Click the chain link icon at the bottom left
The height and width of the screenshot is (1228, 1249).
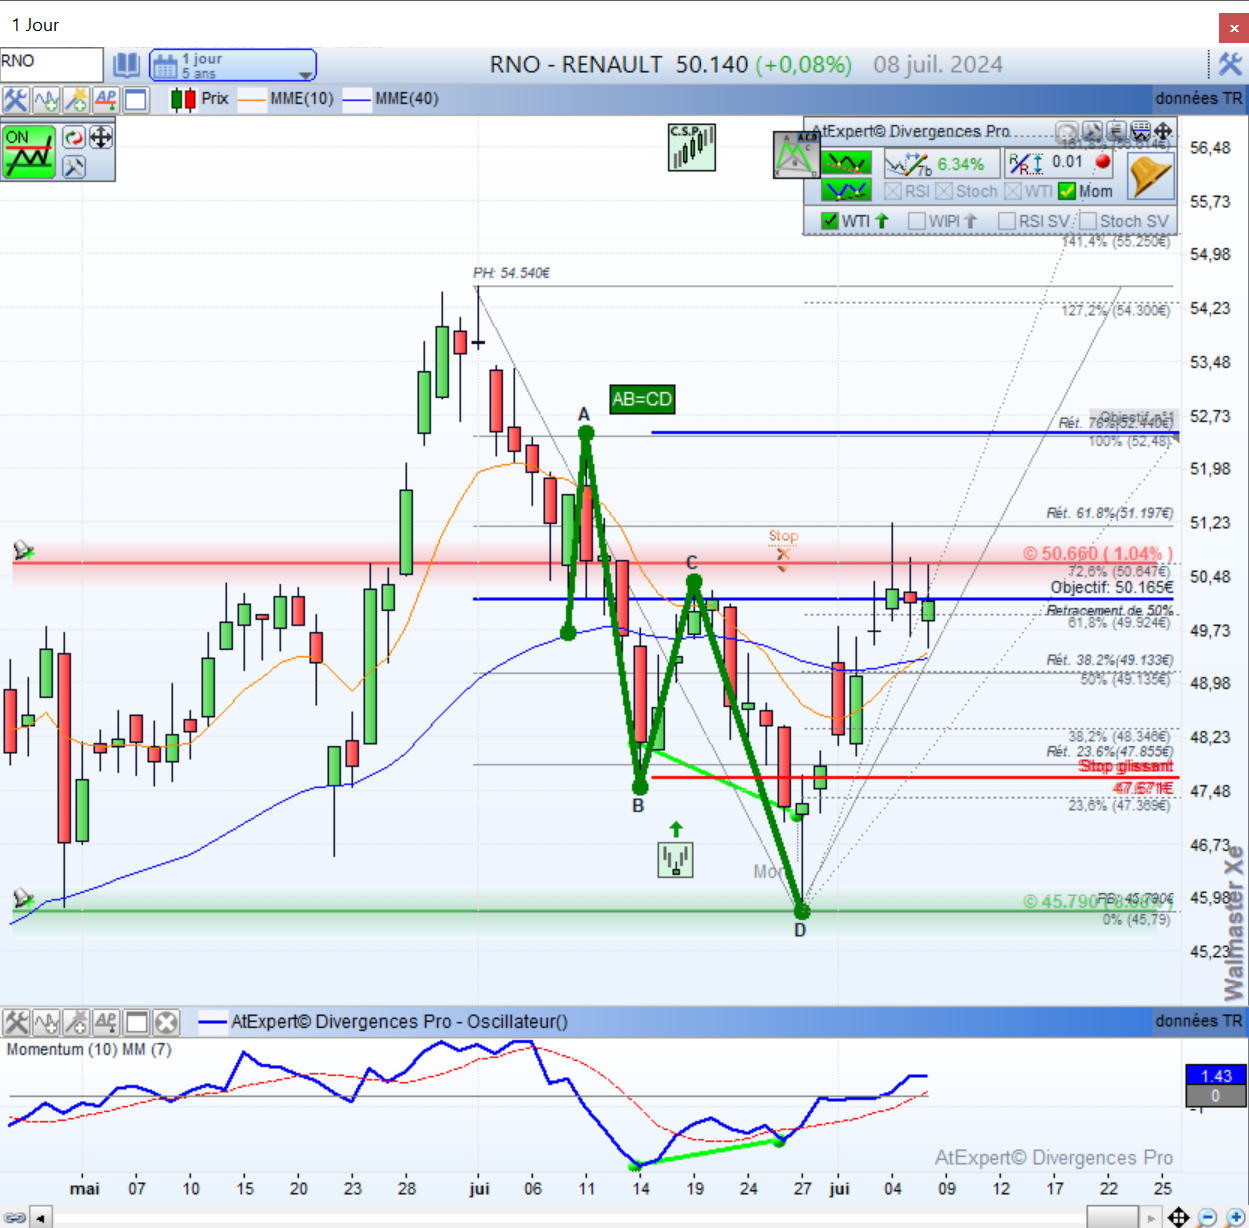14,1218
